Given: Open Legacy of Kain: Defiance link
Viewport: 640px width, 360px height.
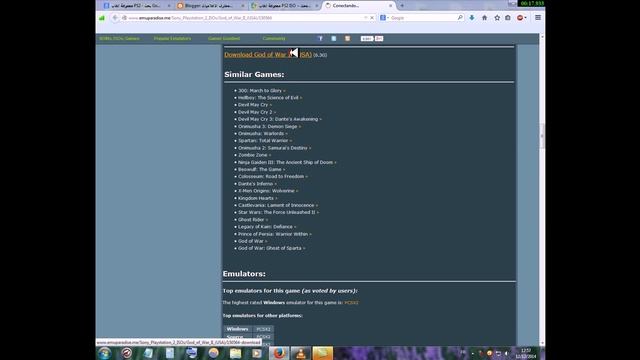Looking at the screenshot, I should 265,227.
